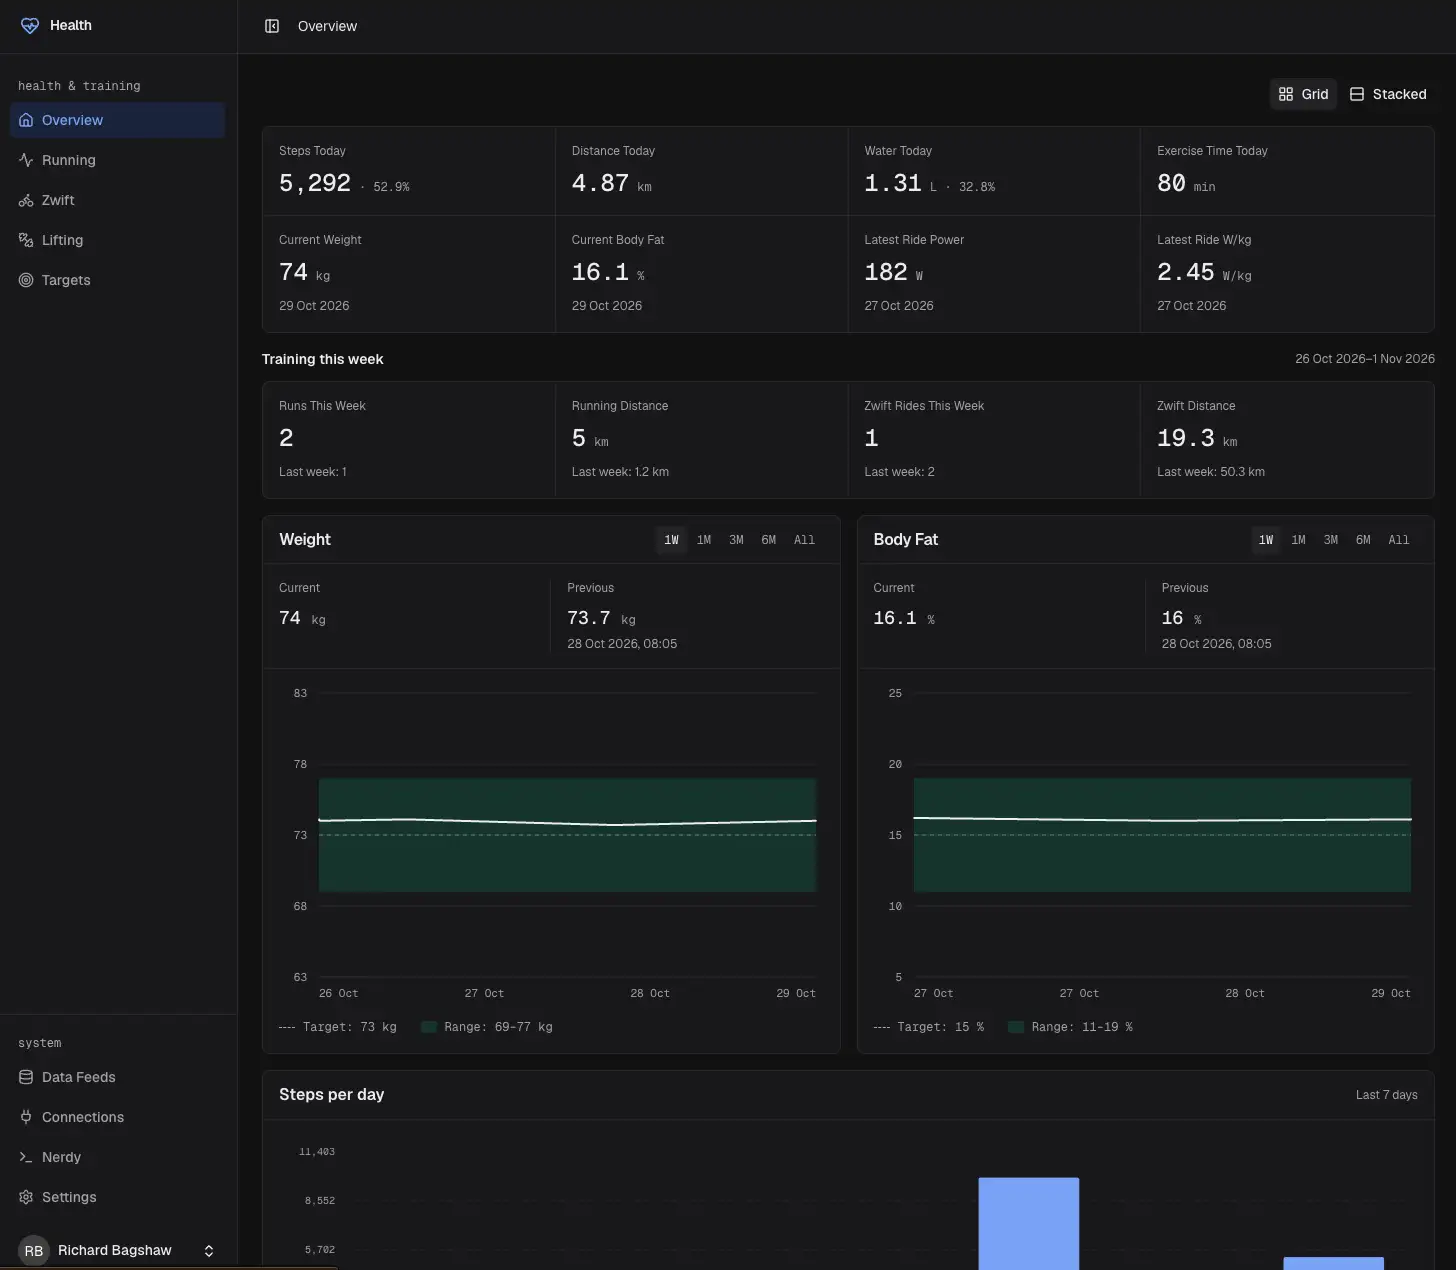This screenshot has width=1456, height=1270.
Task: Open the Steps Today stat card
Action: (408, 171)
